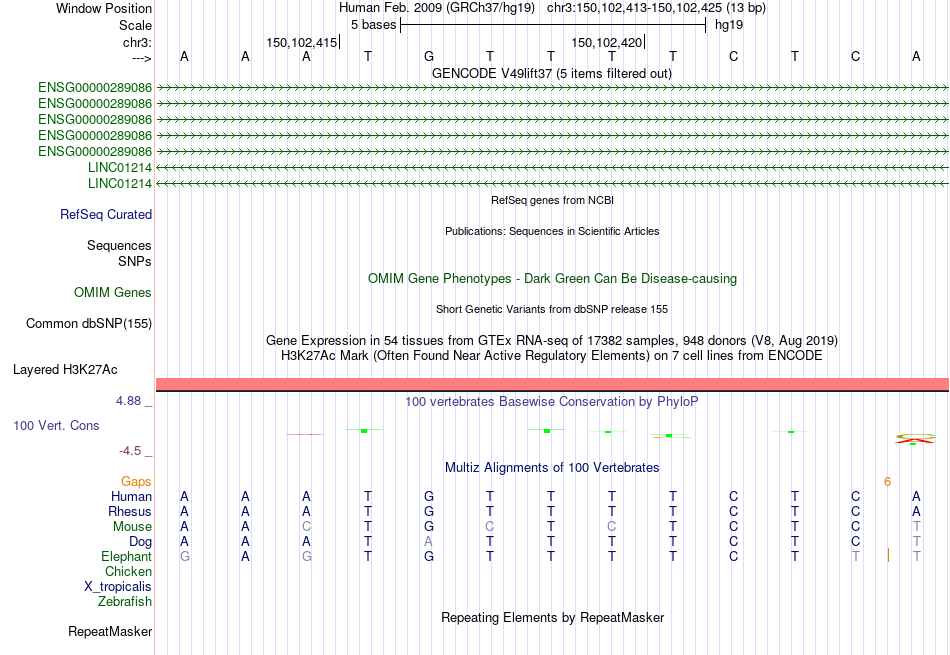950x655 pixels.
Task: Select the Human alignment row label
Action: [131, 497]
